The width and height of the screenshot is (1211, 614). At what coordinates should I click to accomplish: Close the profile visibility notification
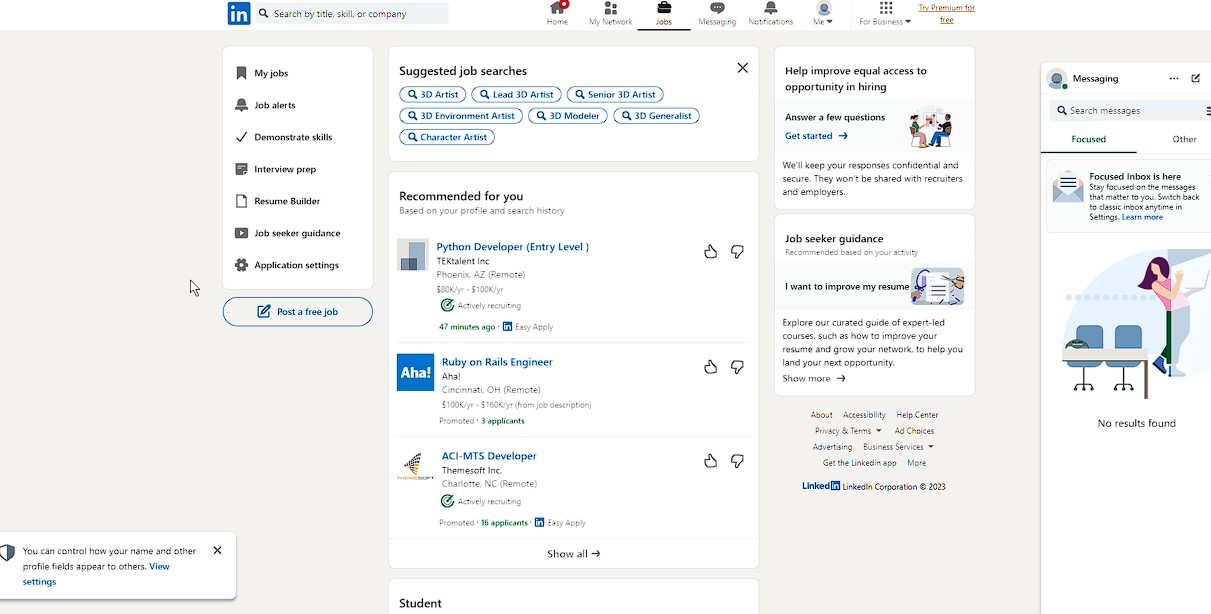tap(217, 550)
